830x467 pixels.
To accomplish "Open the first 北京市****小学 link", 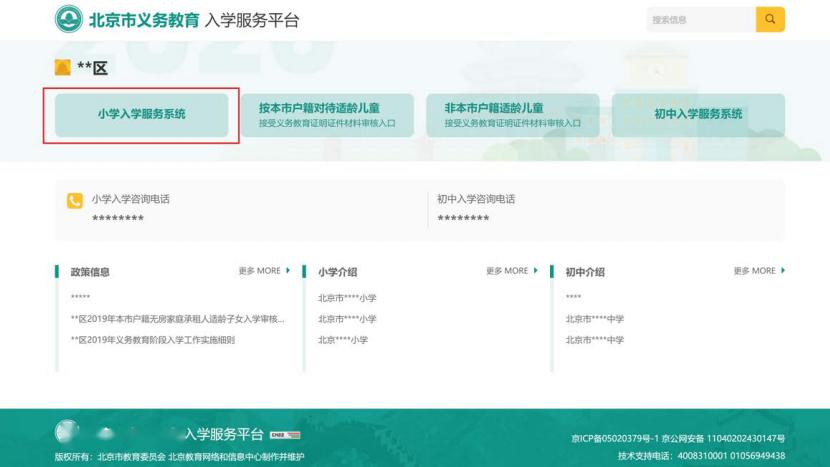I will click(347, 298).
